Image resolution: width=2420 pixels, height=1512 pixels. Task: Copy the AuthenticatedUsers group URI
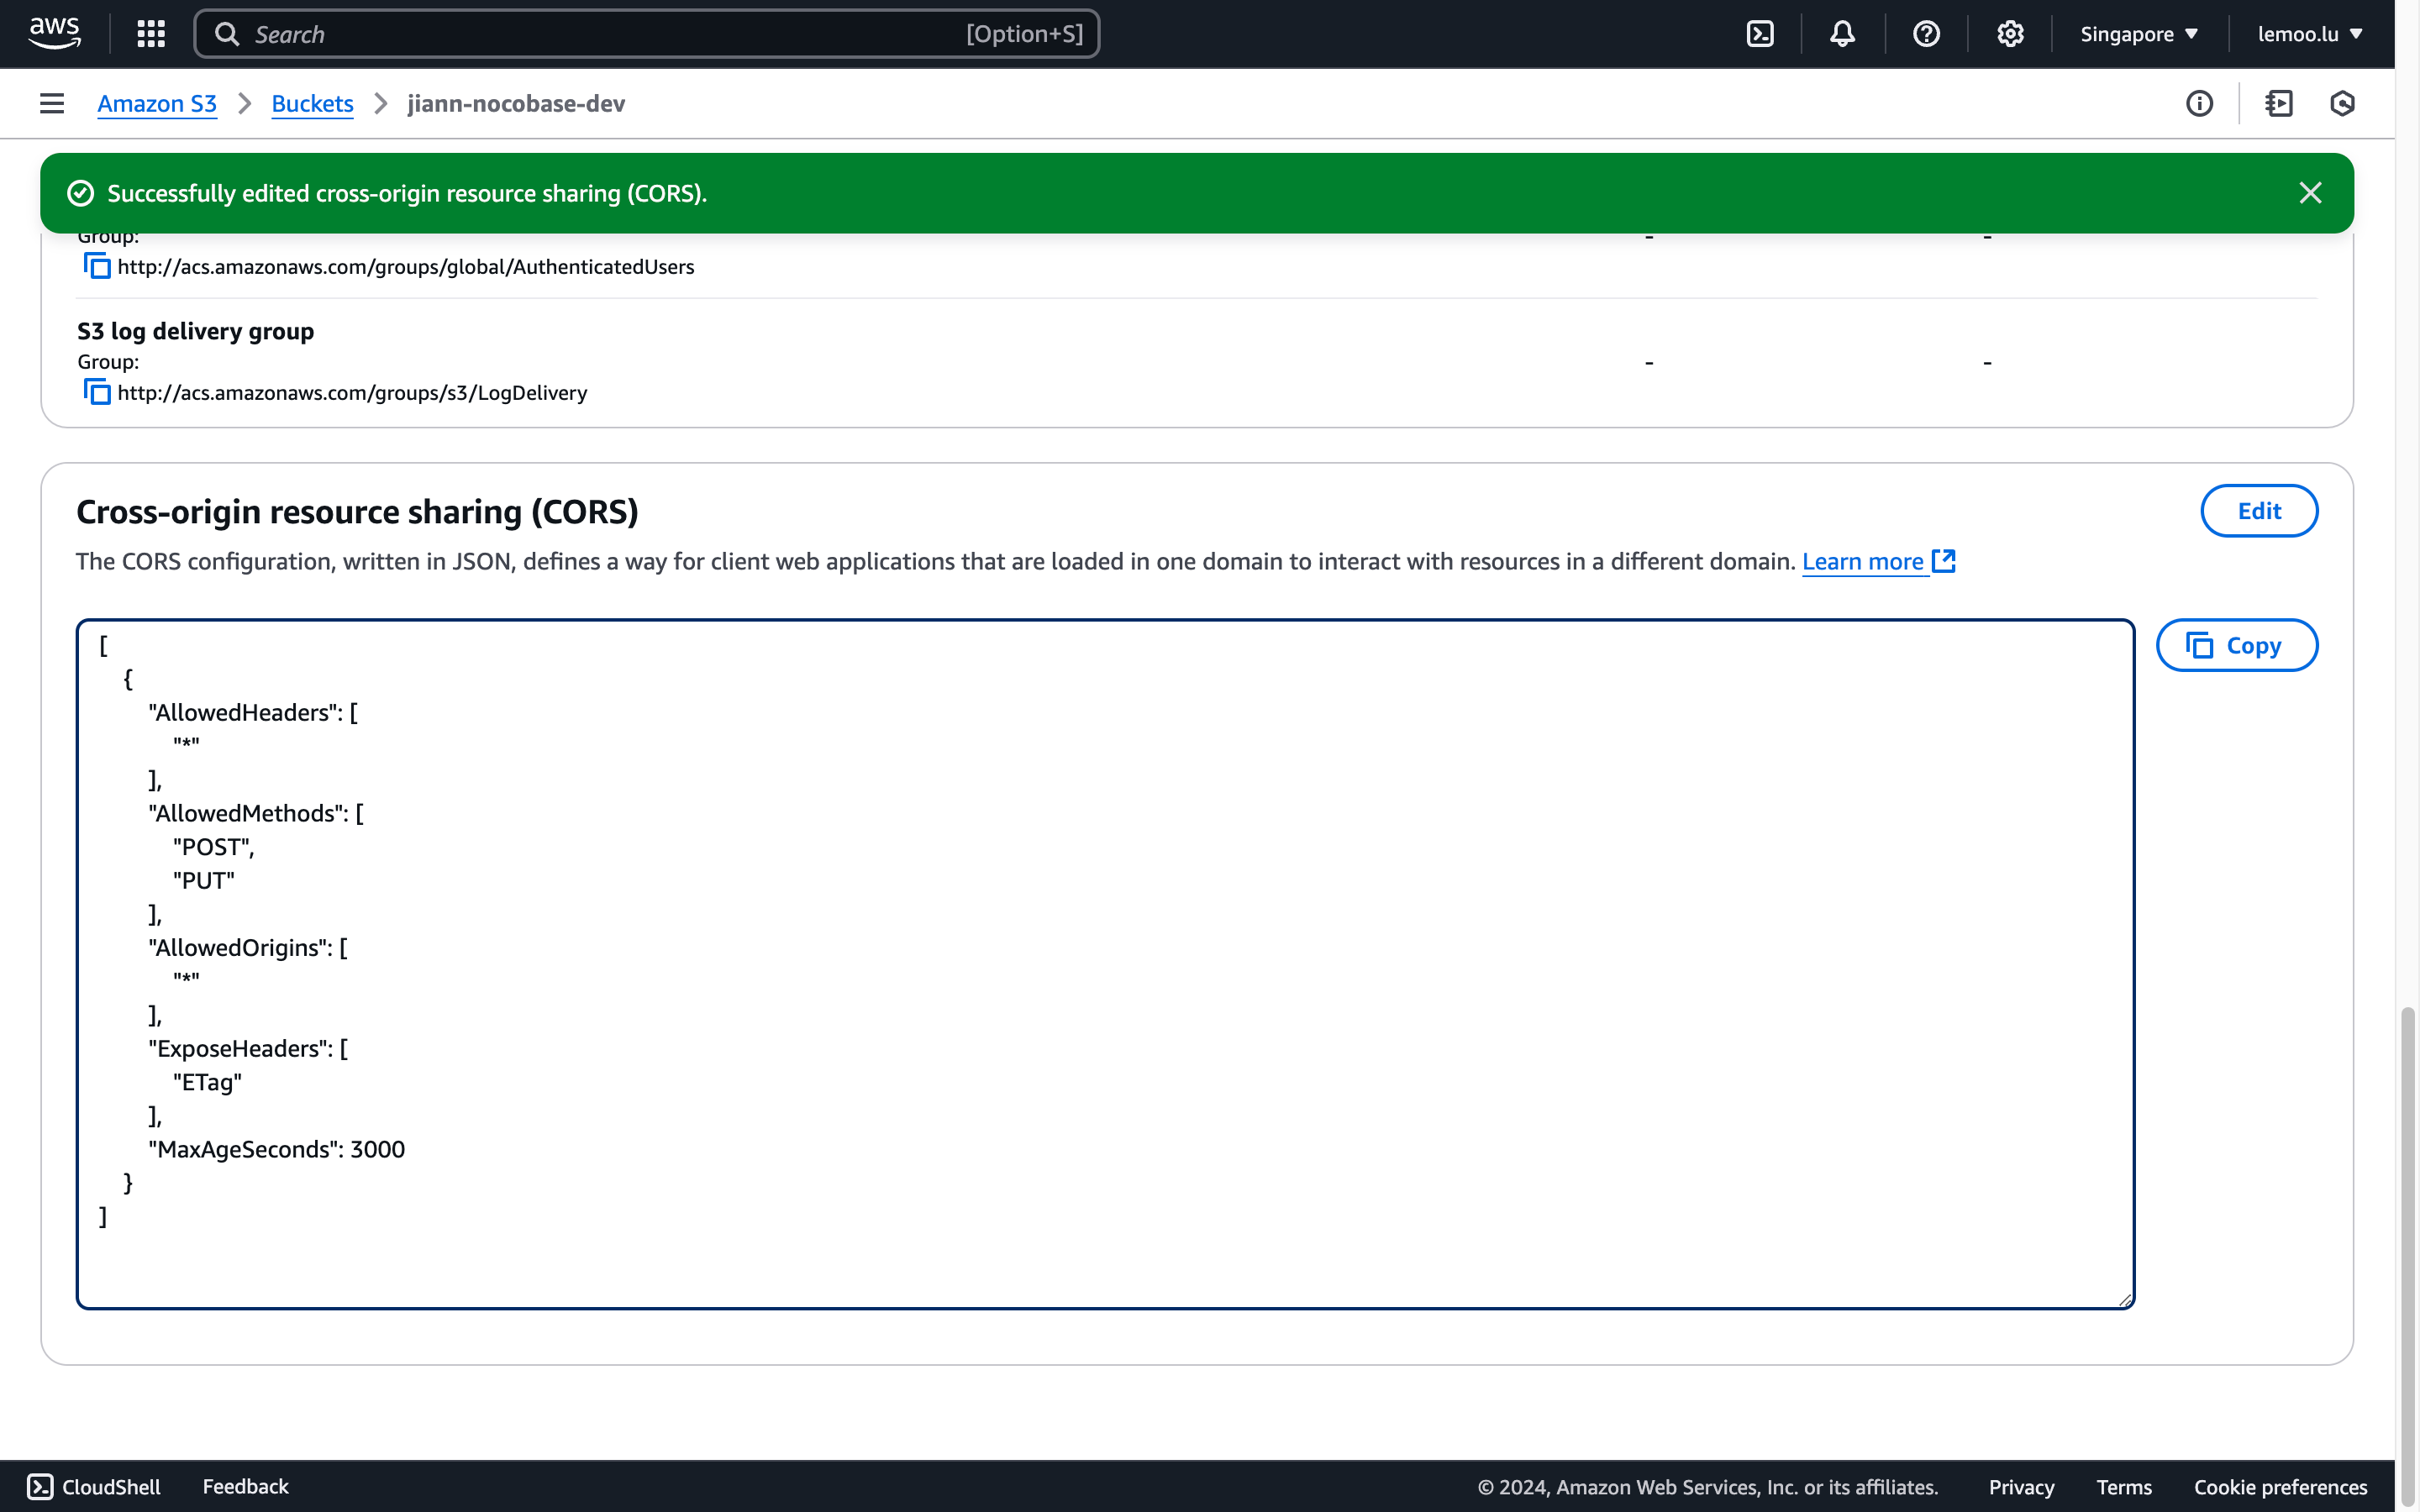click(x=97, y=266)
